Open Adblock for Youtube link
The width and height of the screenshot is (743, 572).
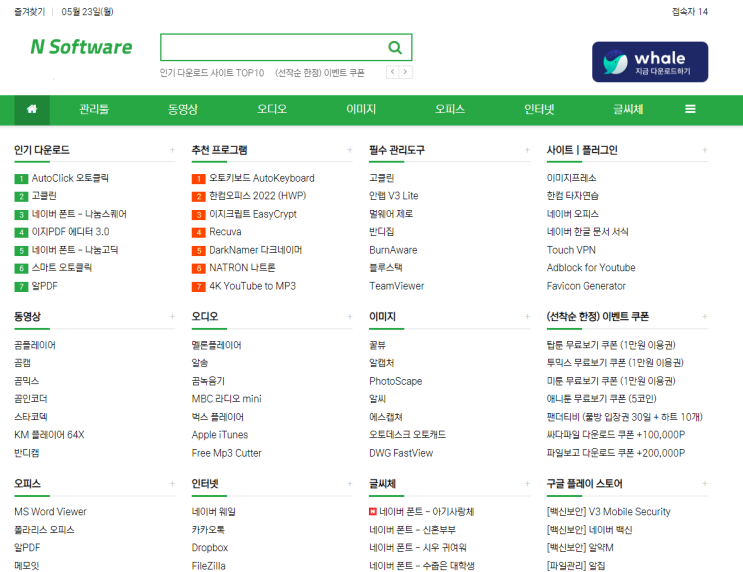point(591,268)
